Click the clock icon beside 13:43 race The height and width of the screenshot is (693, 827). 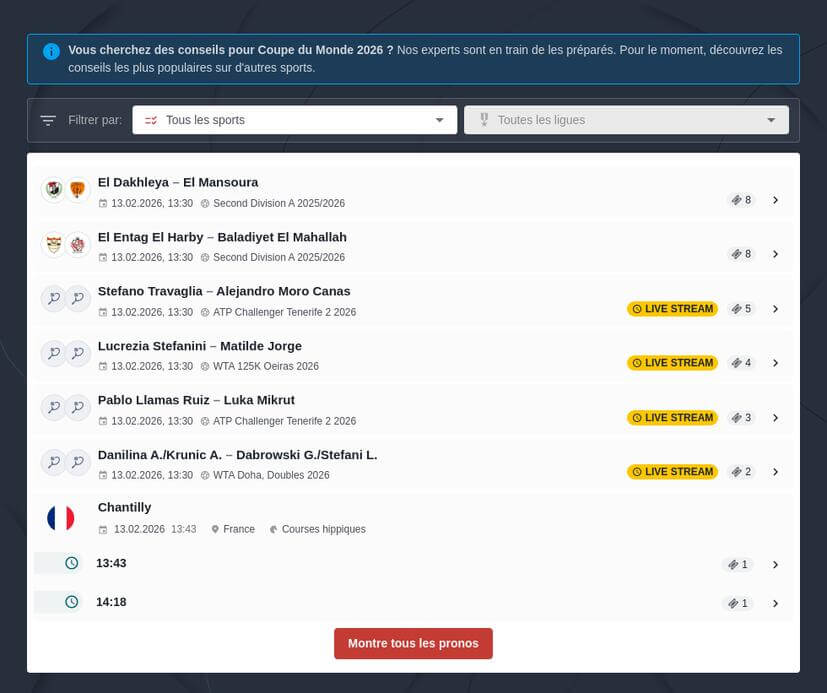tap(71, 564)
